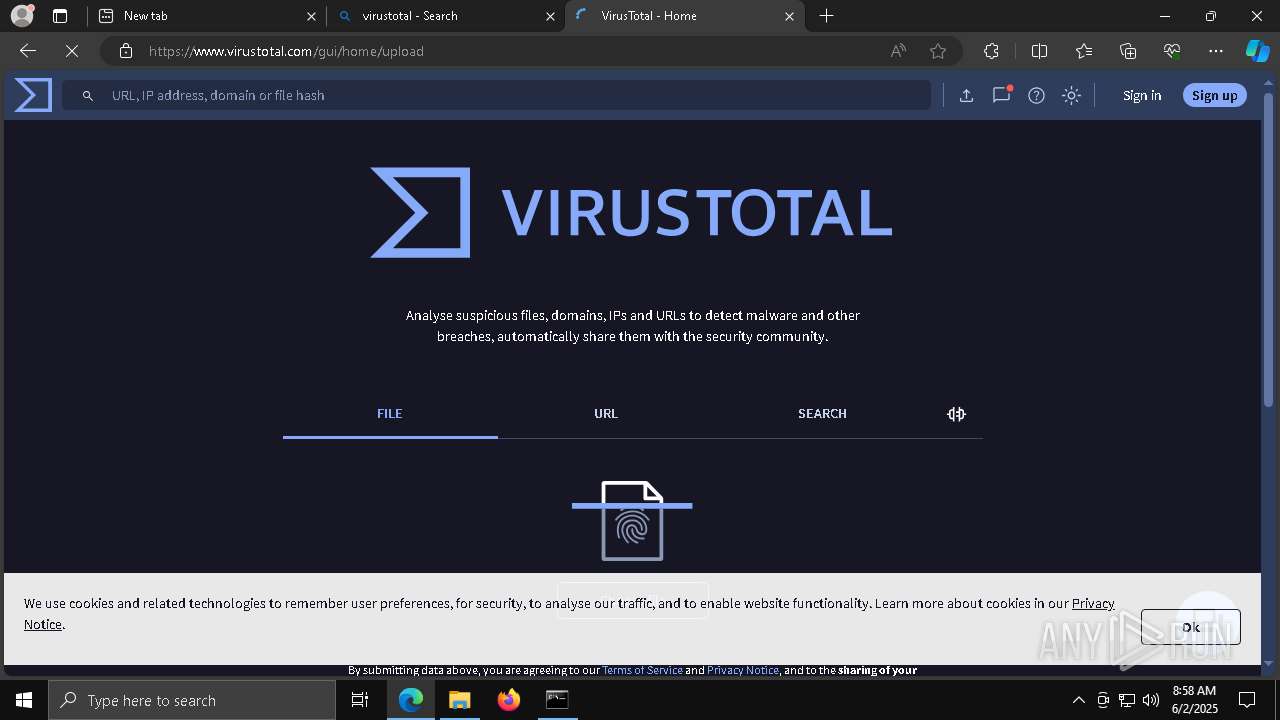Stop page loading with the X button
The image size is (1280, 720).
tap(72, 51)
